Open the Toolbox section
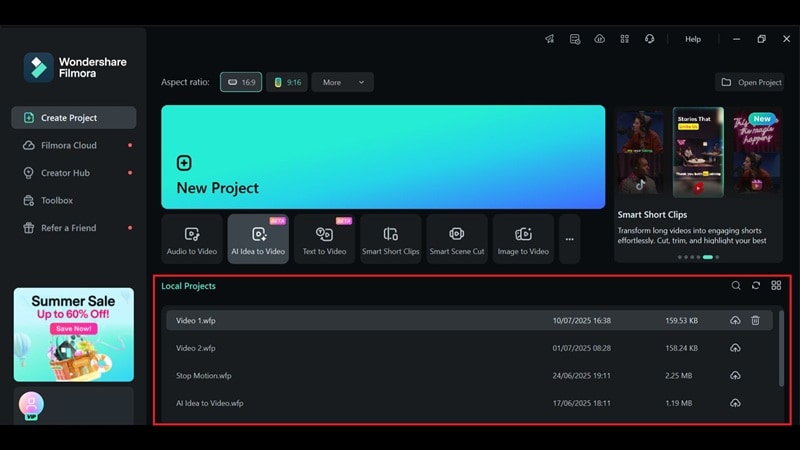Image resolution: width=800 pixels, height=450 pixels. pos(73,201)
